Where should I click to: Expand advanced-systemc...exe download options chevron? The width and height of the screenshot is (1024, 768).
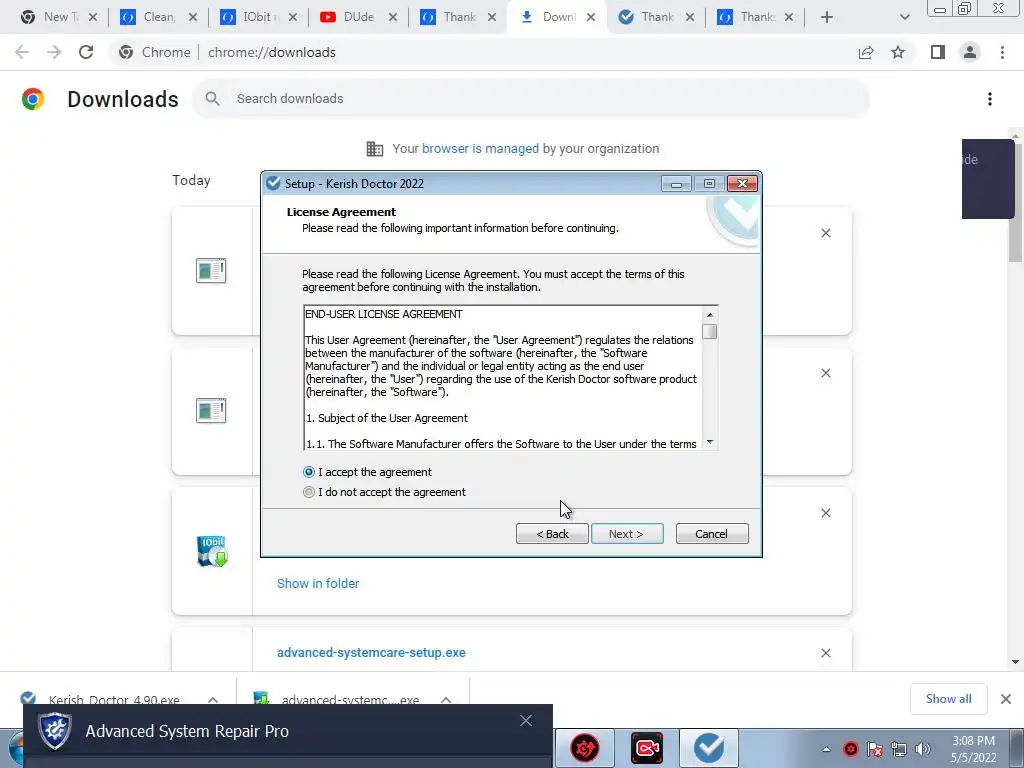click(446, 699)
